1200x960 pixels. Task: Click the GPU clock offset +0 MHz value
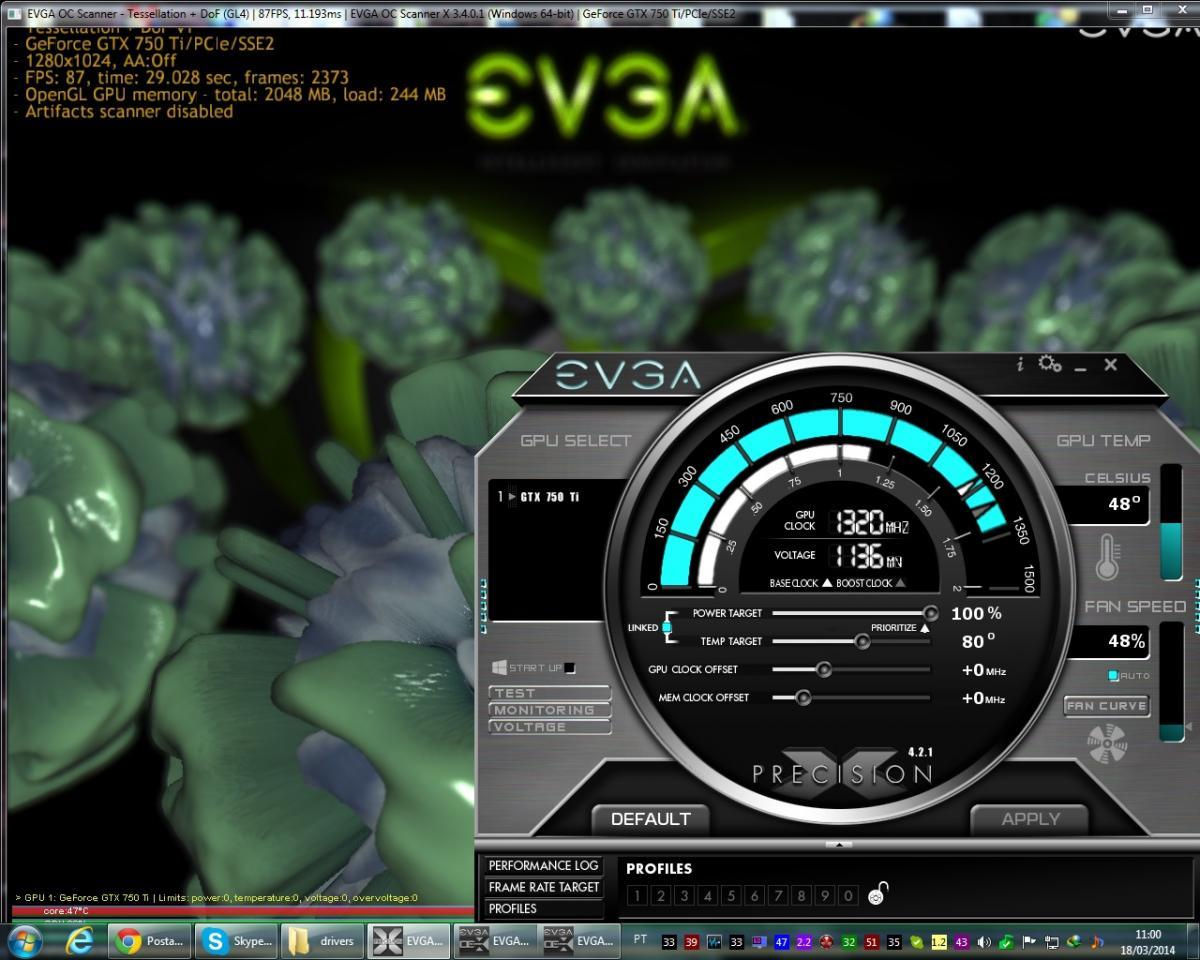983,670
